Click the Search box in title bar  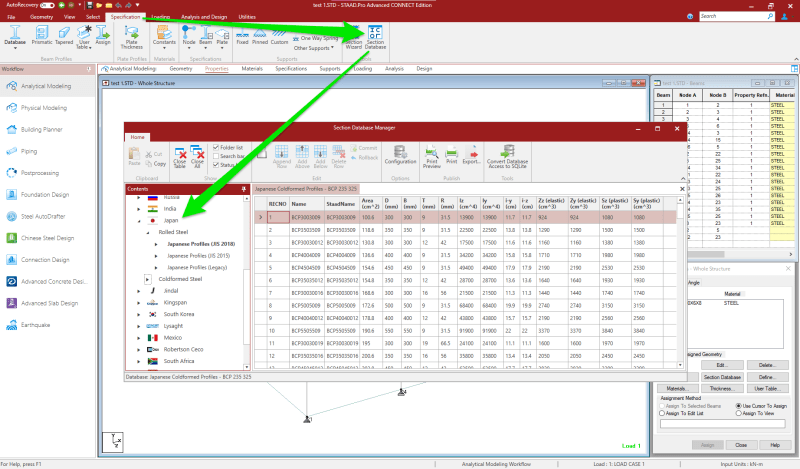pyautogui.click(x=737, y=16)
